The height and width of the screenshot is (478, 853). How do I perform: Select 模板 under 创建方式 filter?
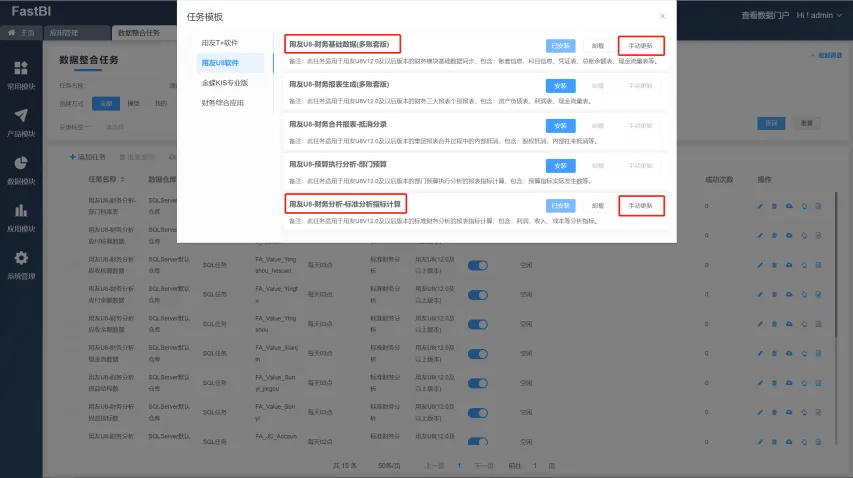[x=133, y=103]
